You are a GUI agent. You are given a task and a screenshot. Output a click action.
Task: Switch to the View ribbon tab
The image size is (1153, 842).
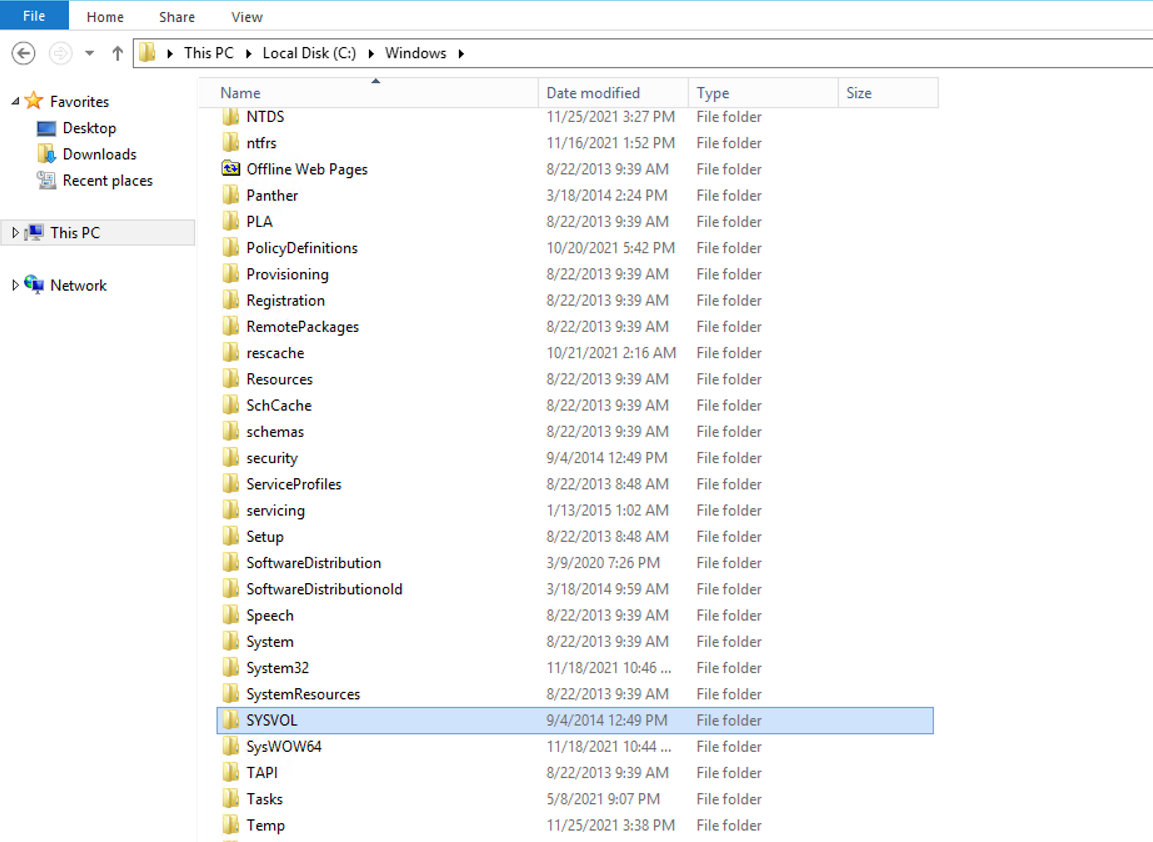pos(247,17)
